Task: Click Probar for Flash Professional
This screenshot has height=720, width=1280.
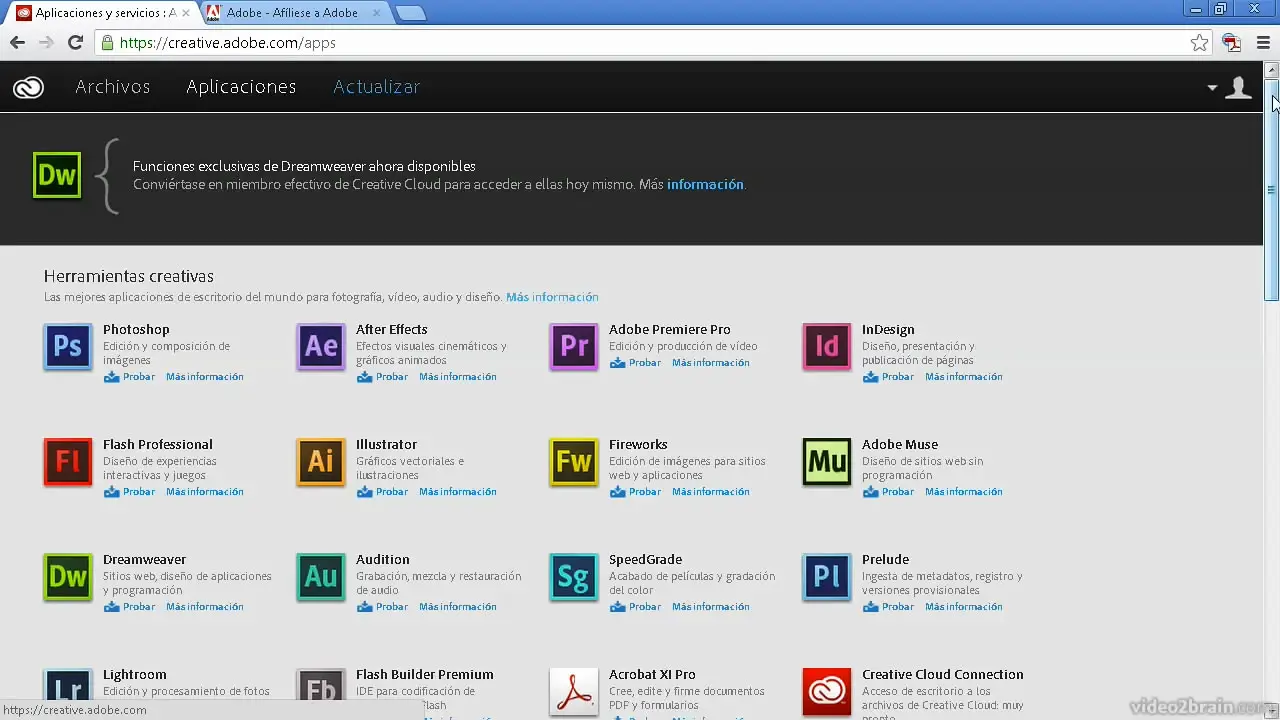Action: (130, 492)
